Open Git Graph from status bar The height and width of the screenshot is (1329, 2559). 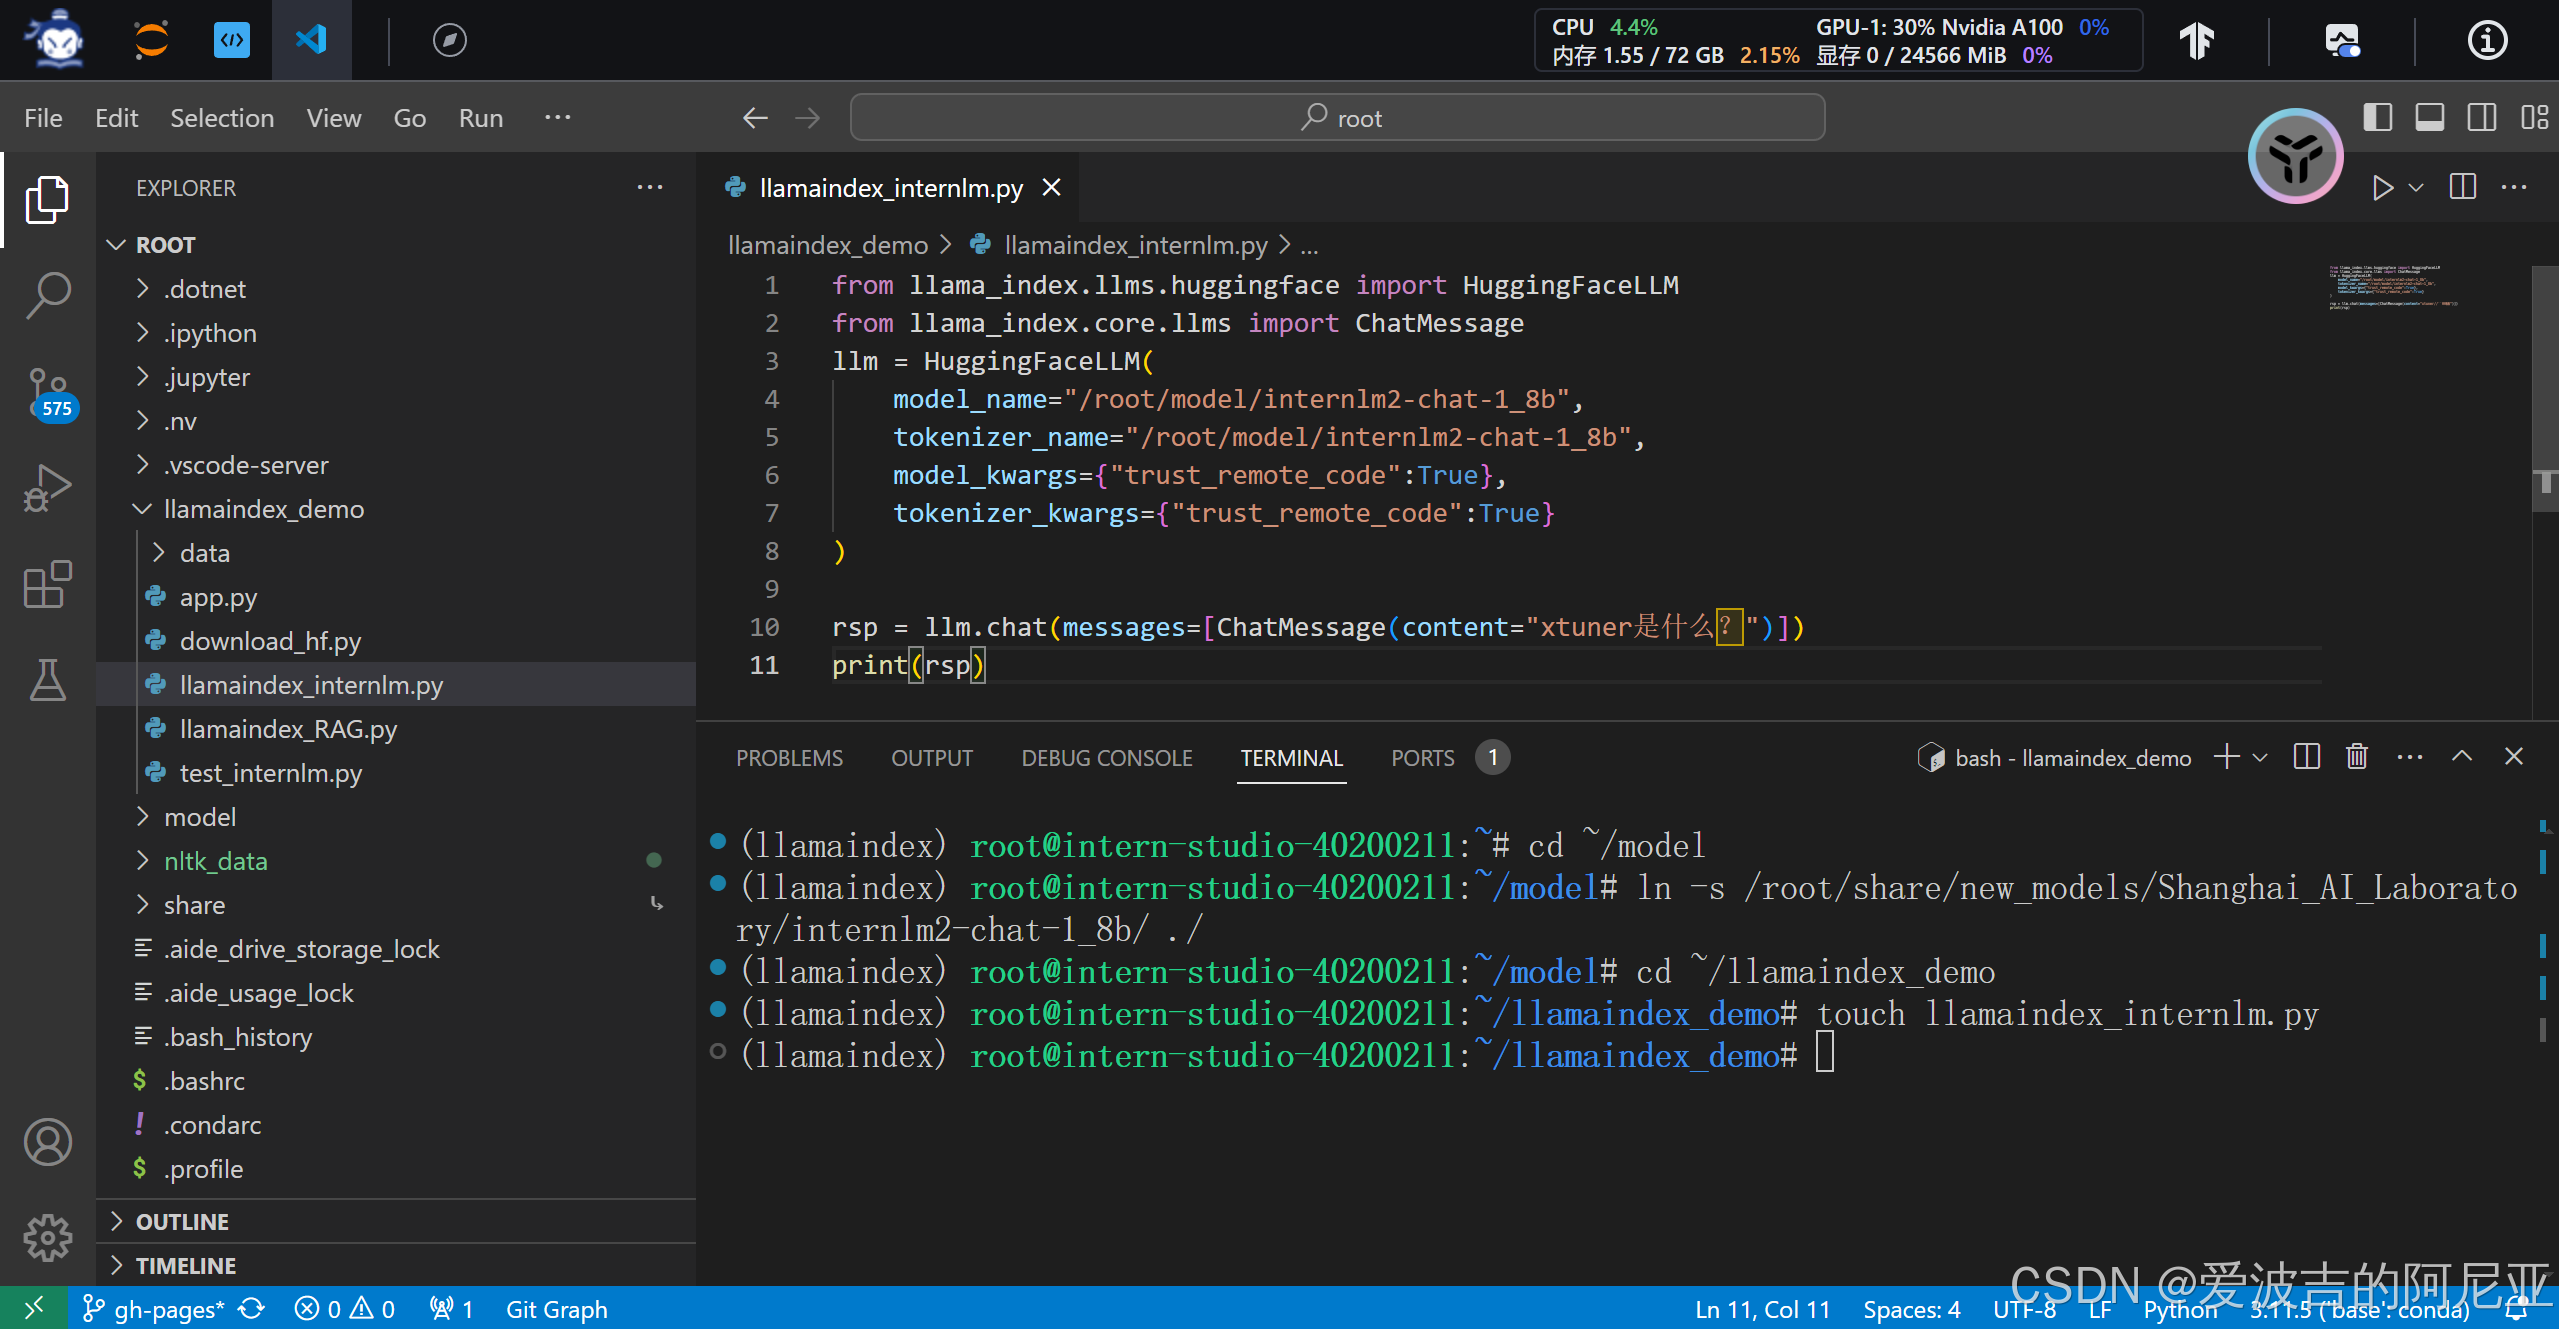coord(556,1309)
